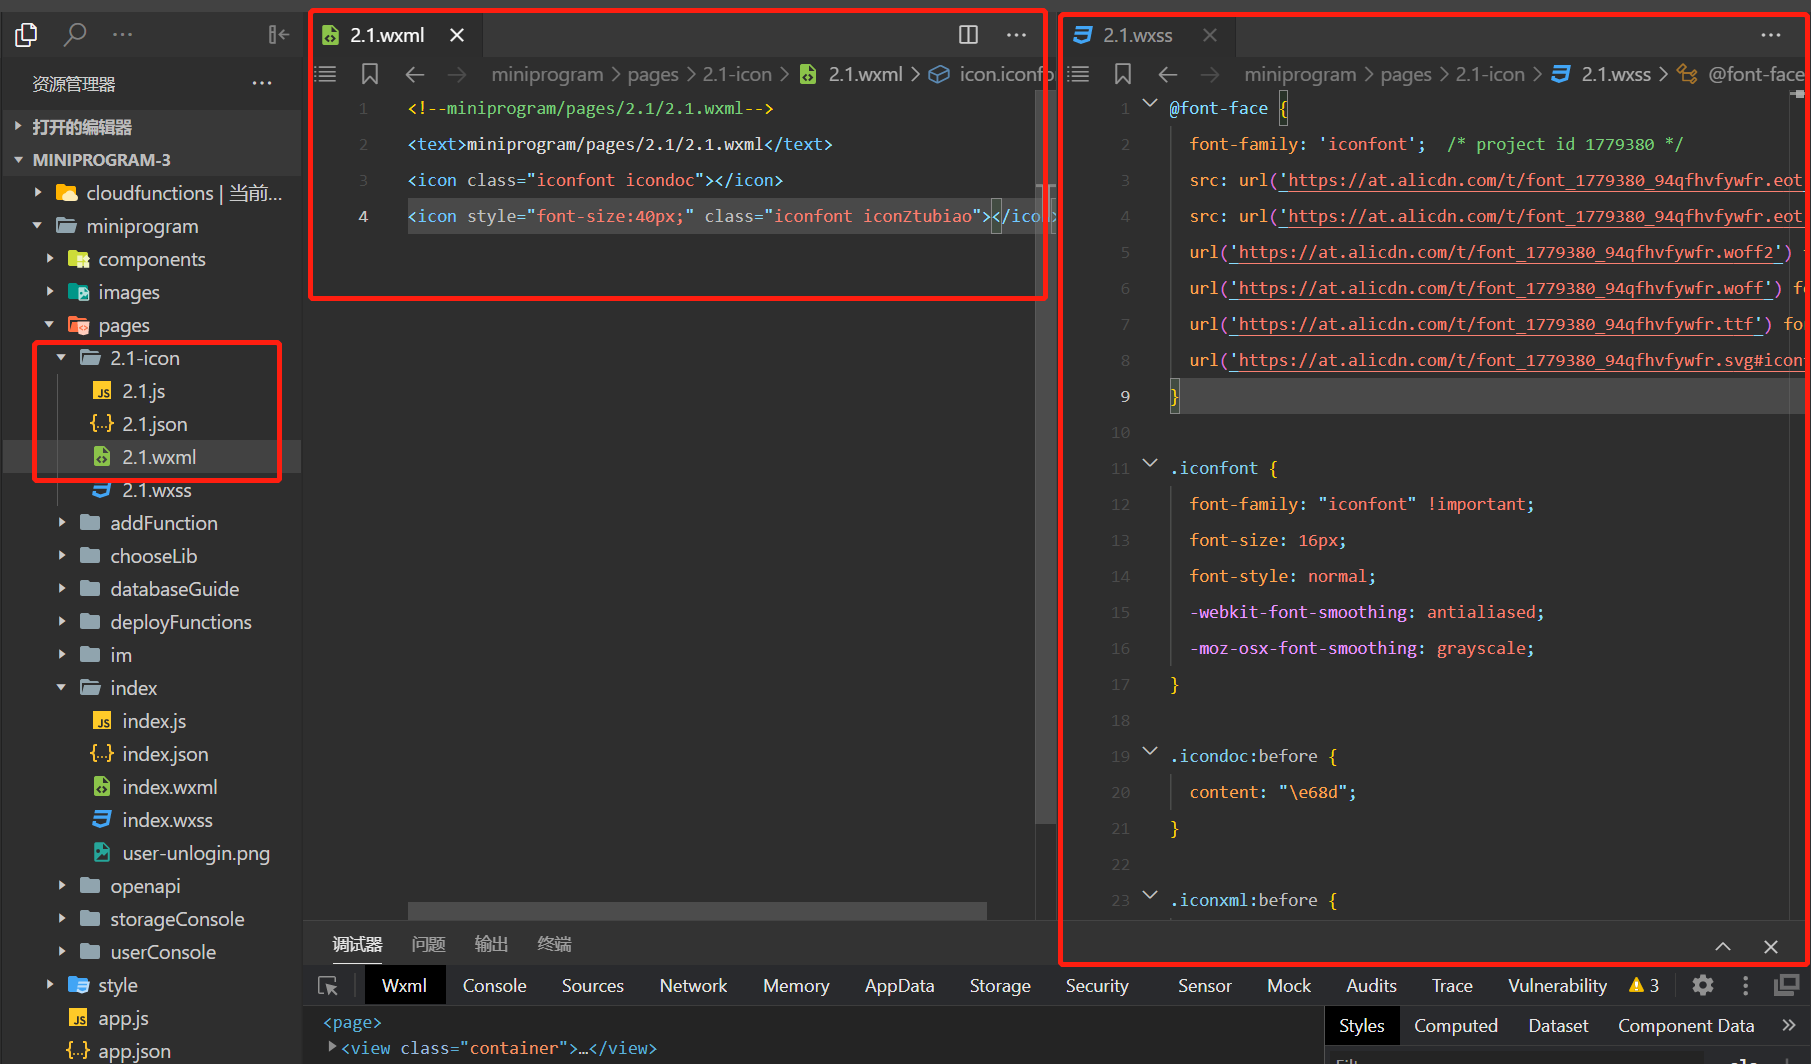Click the split editor icon
The height and width of the screenshot is (1064, 1811).
pos(967,35)
